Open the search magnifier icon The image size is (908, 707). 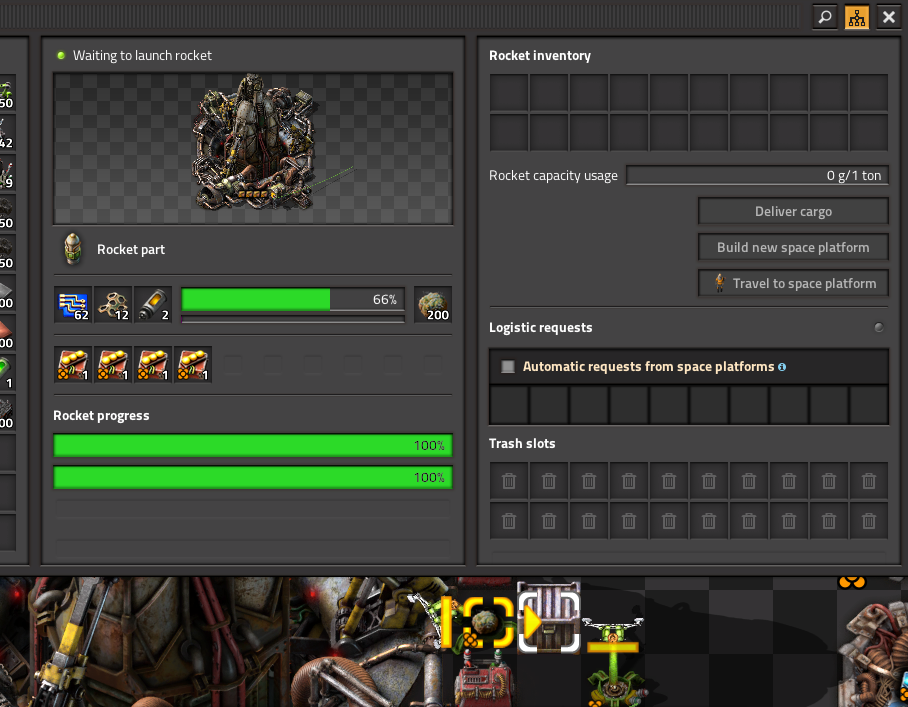pos(825,17)
